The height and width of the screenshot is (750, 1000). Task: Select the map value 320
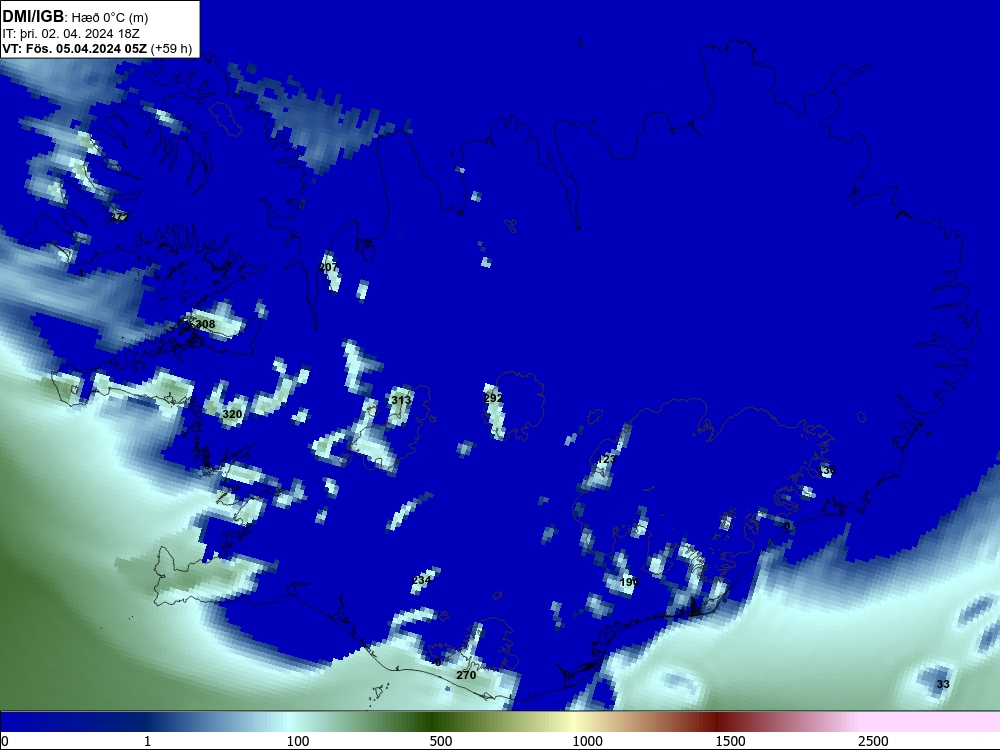click(232, 415)
